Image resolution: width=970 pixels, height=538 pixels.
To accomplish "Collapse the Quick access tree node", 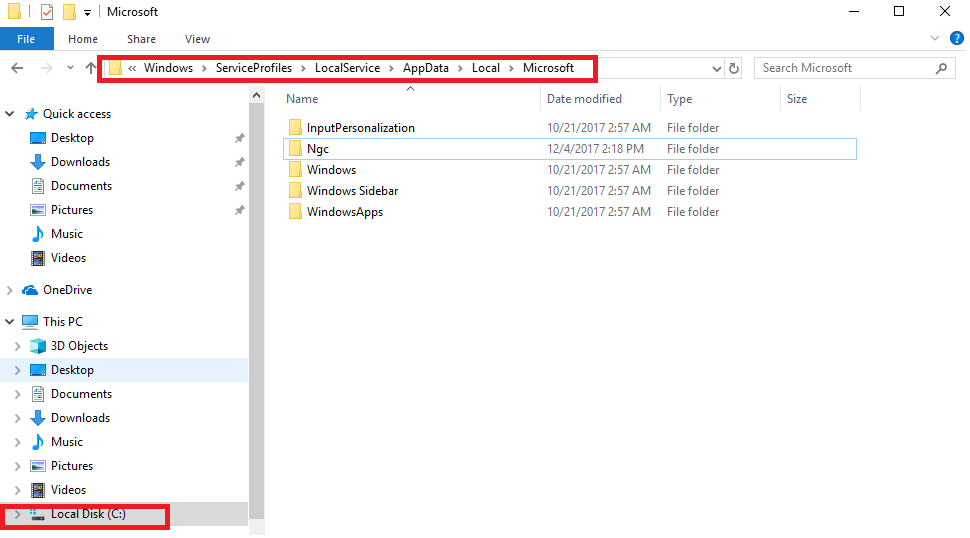I will [x=10, y=114].
